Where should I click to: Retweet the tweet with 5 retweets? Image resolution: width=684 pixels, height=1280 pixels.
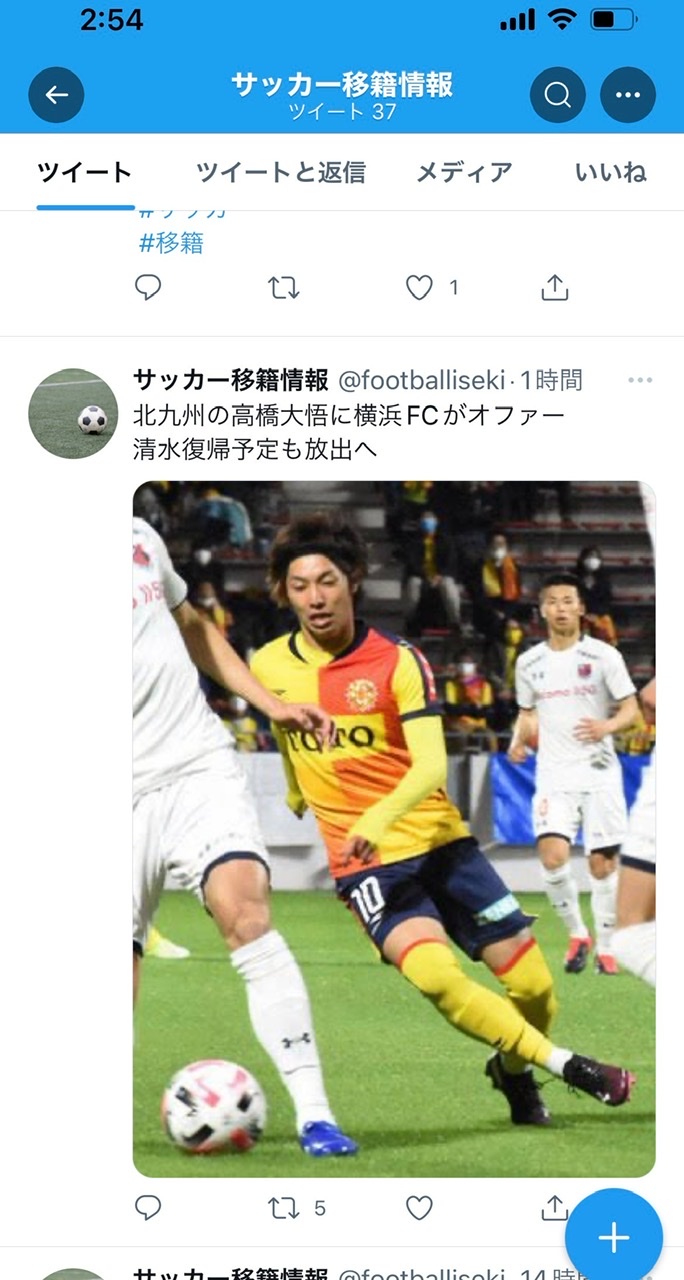pos(284,1208)
